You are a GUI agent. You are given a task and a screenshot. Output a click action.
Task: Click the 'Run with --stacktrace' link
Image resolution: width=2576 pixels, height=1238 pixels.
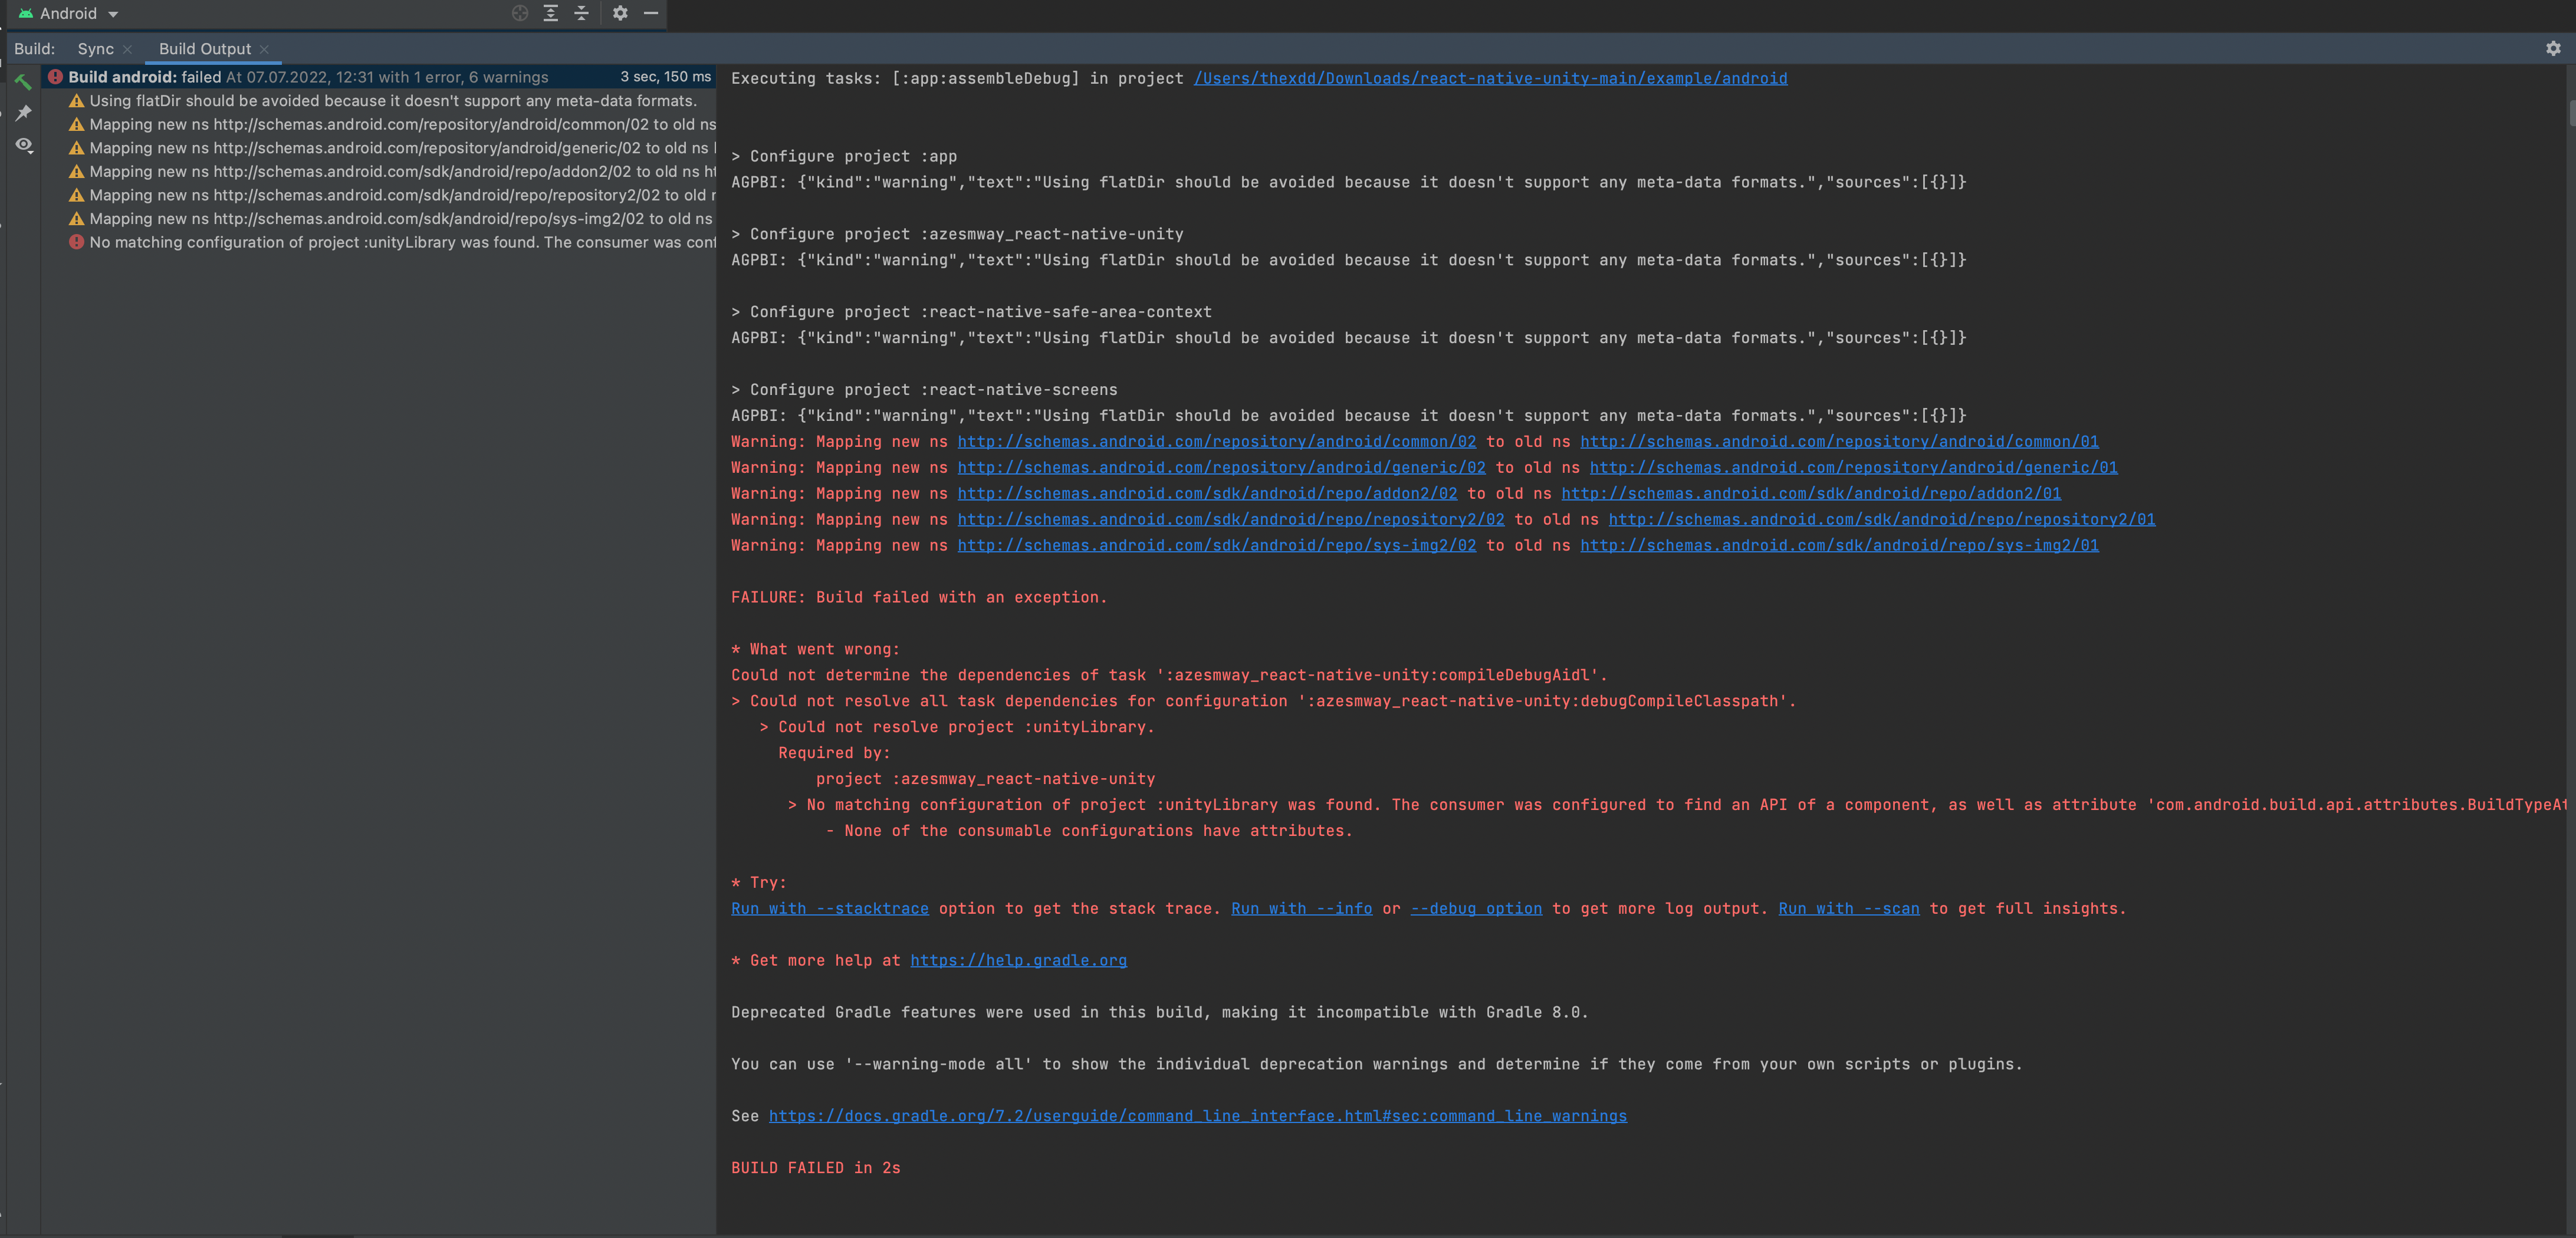pyautogui.click(x=829, y=909)
